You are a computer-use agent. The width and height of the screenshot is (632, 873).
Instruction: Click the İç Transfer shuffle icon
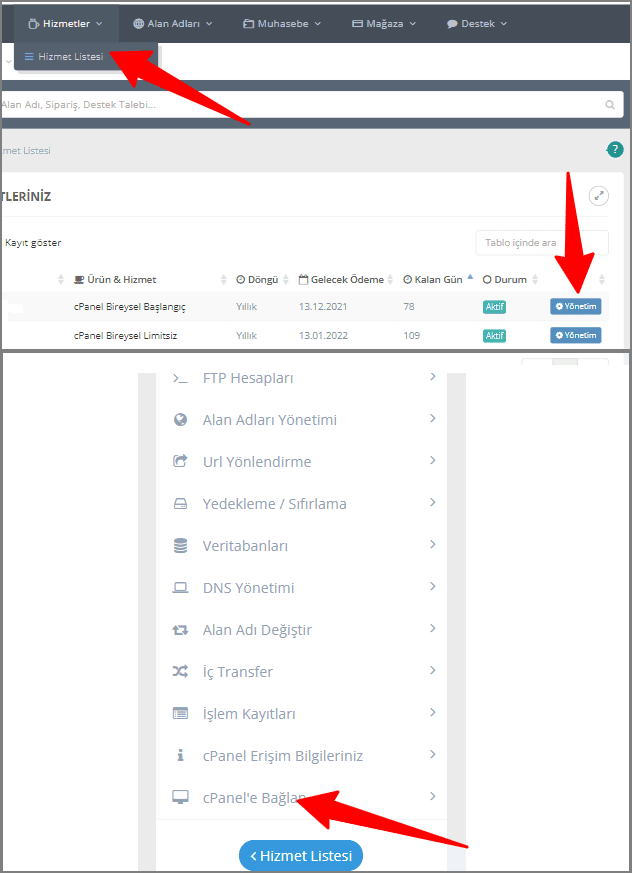tap(180, 672)
